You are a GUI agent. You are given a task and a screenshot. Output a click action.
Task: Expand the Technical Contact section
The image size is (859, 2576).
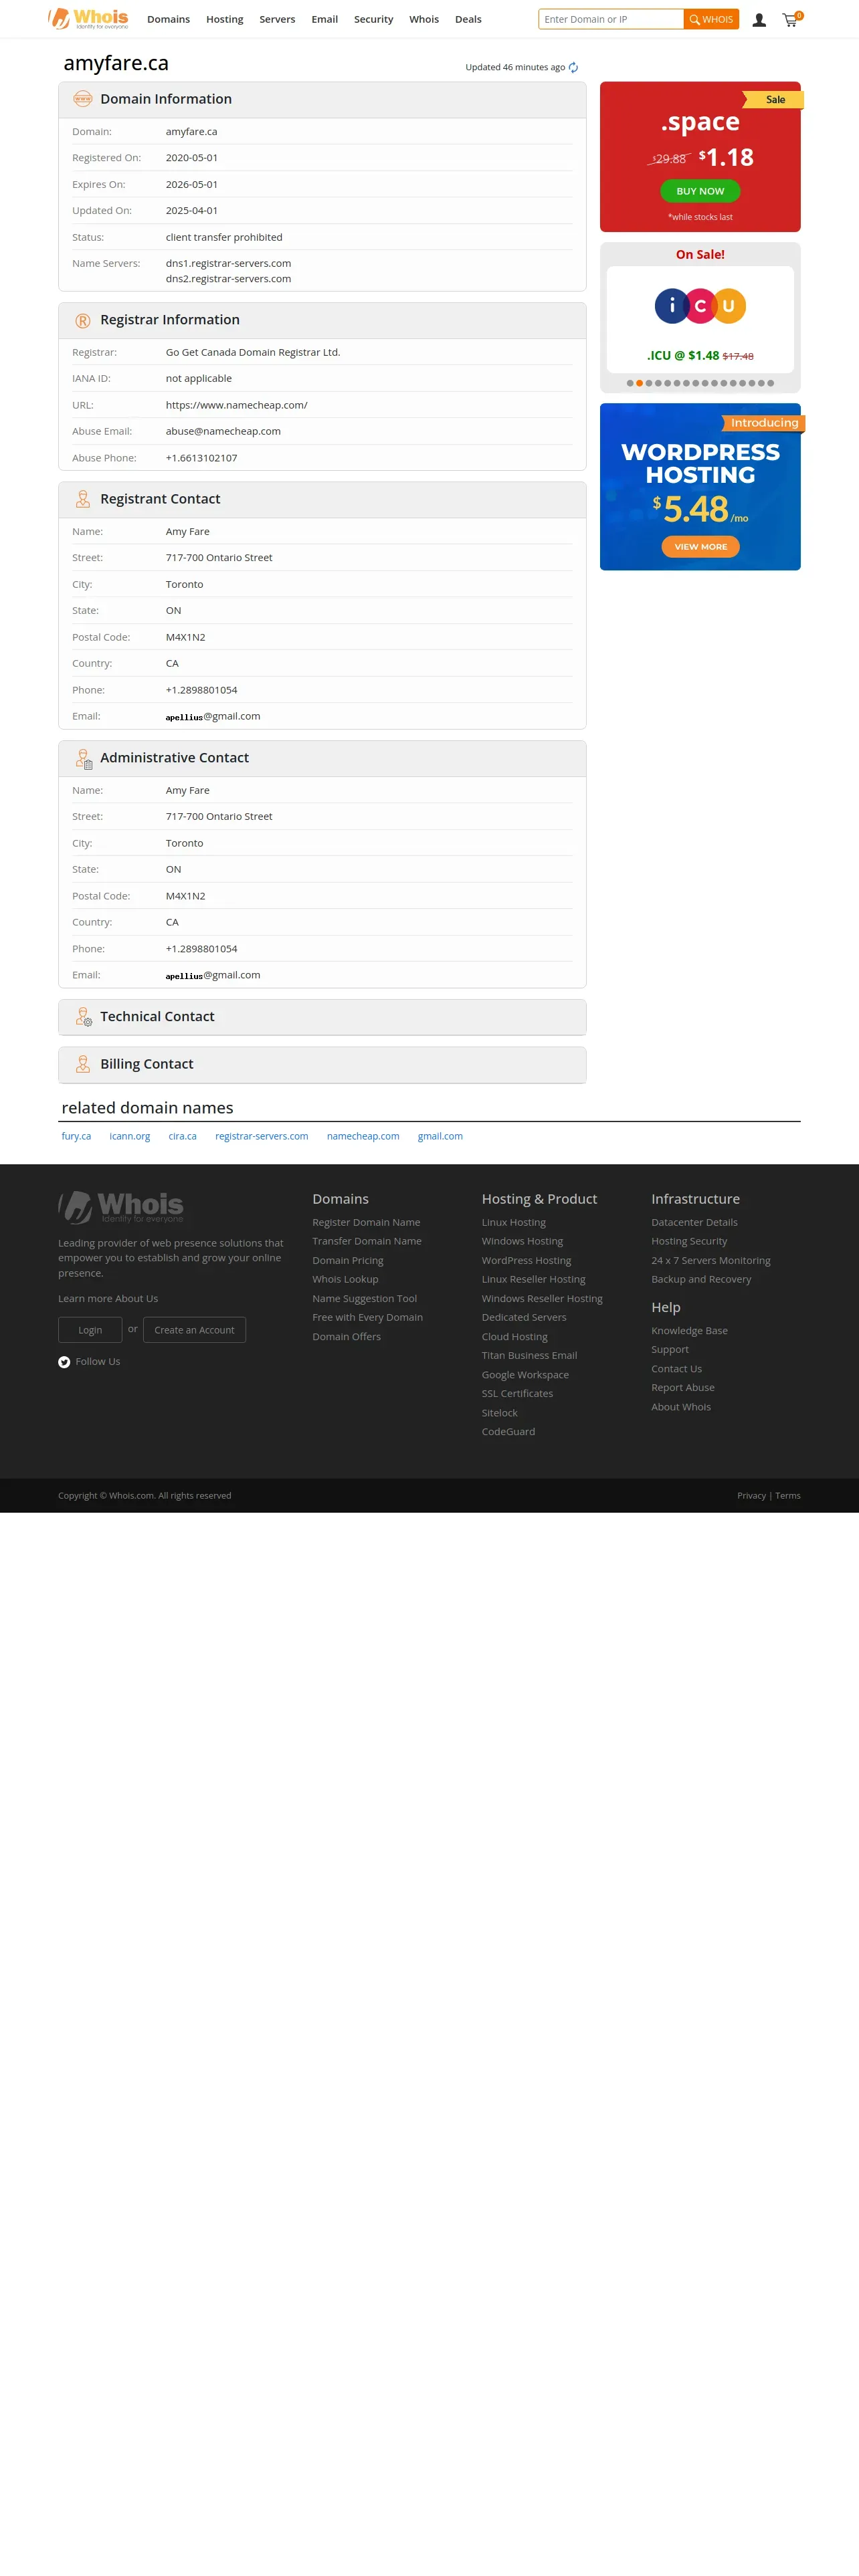322,1017
